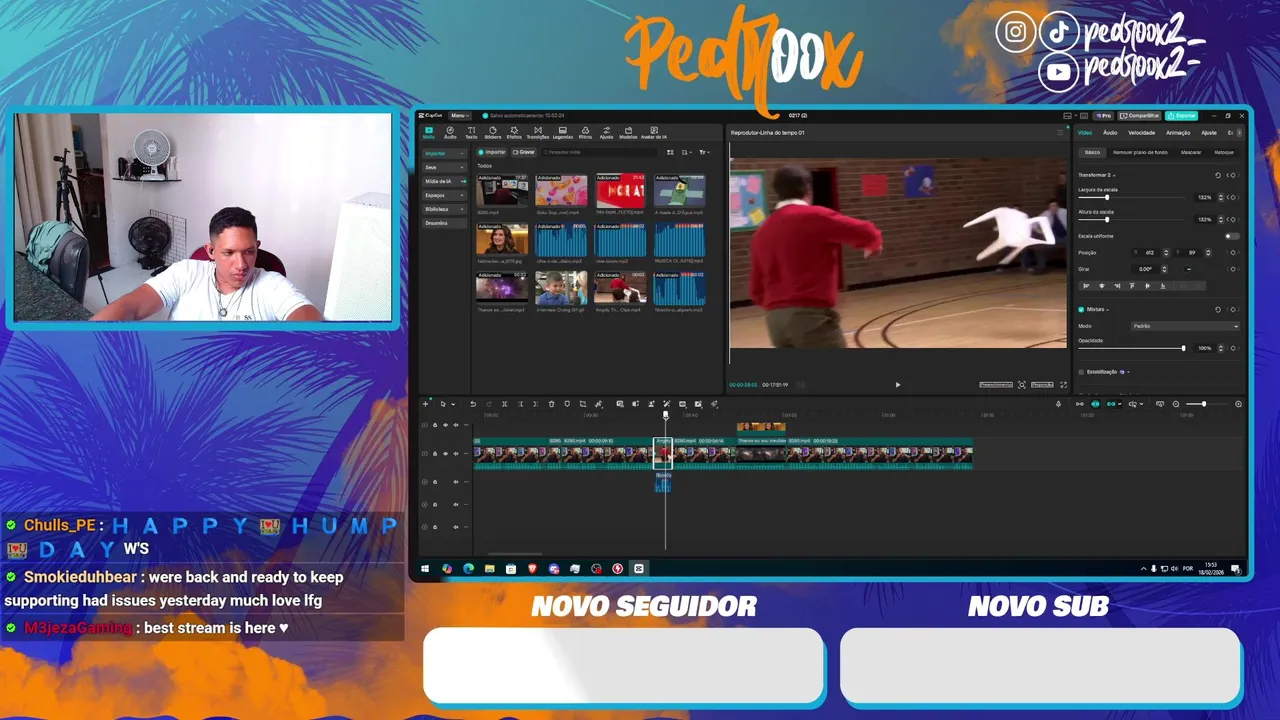Open the Legendas tab
Image resolution: width=1280 pixels, height=720 pixels.
tap(563, 132)
